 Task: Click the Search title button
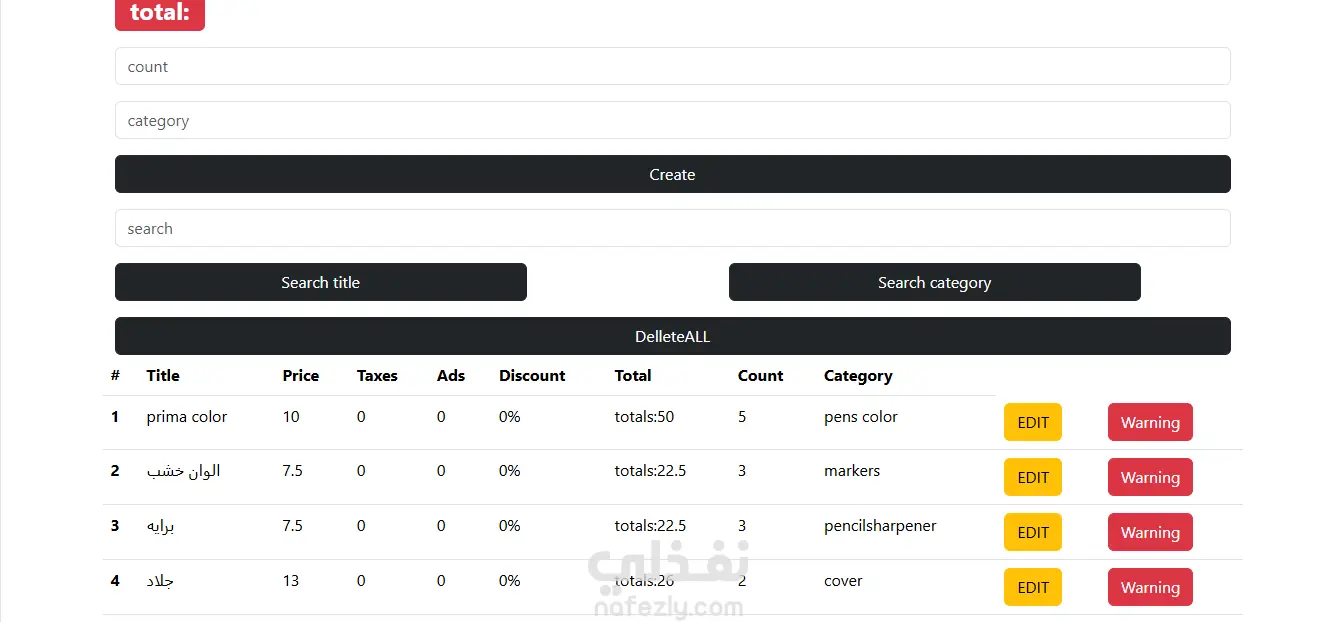320,283
